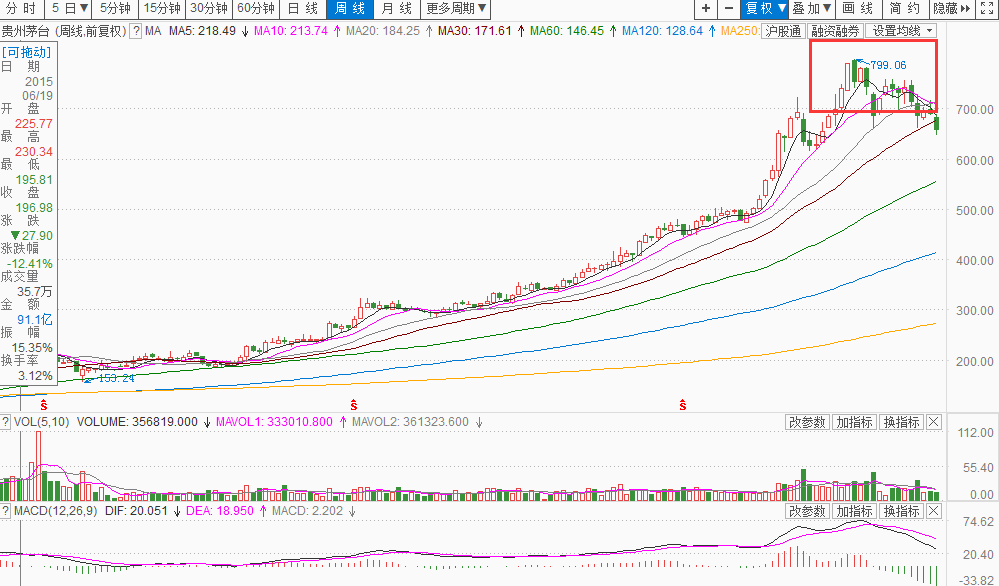Close the MACD indicator panel

click(934, 511)
